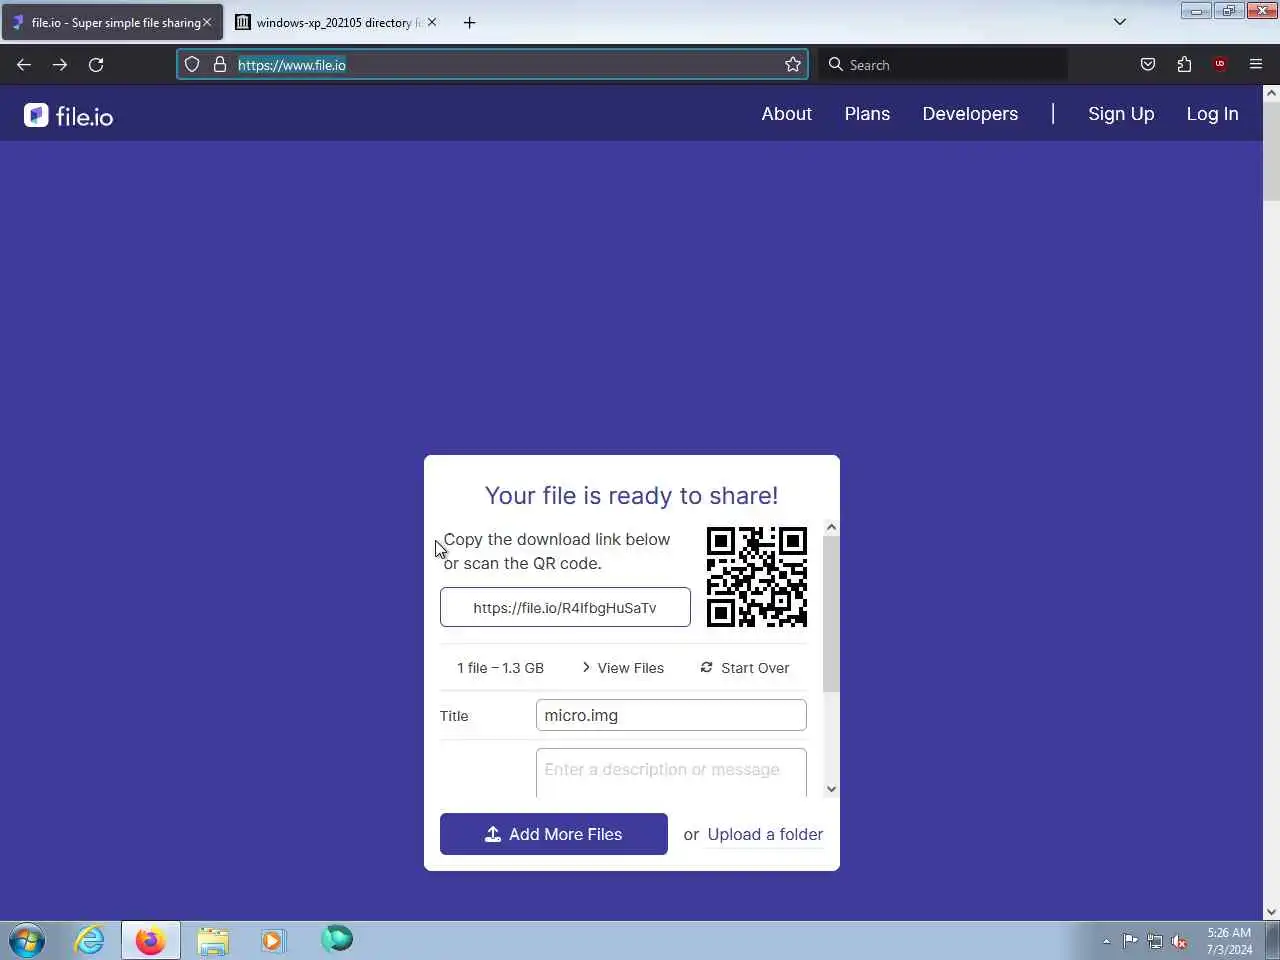This screenshot has width=1280, height=960.
Task: Click the 'Your file is ready to share!' heading
Action: (631, 496)
